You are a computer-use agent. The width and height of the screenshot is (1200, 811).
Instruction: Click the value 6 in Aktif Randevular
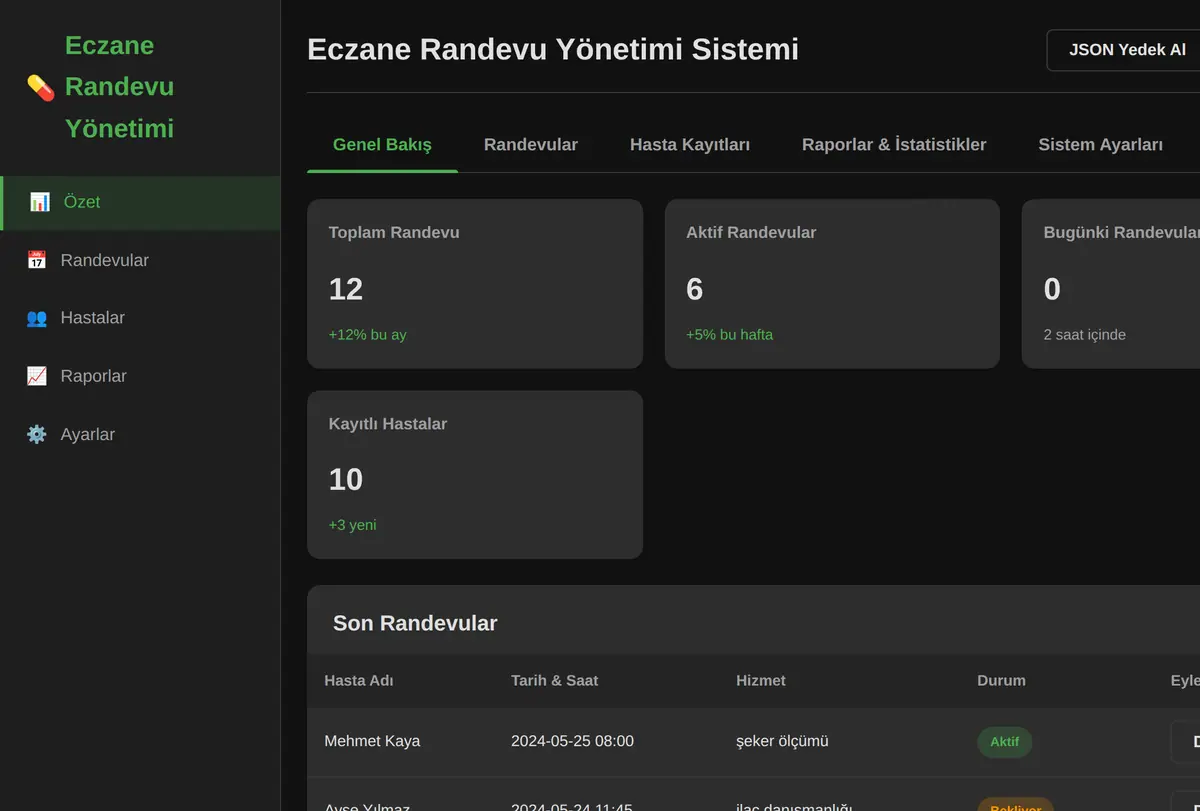(695, 290)
